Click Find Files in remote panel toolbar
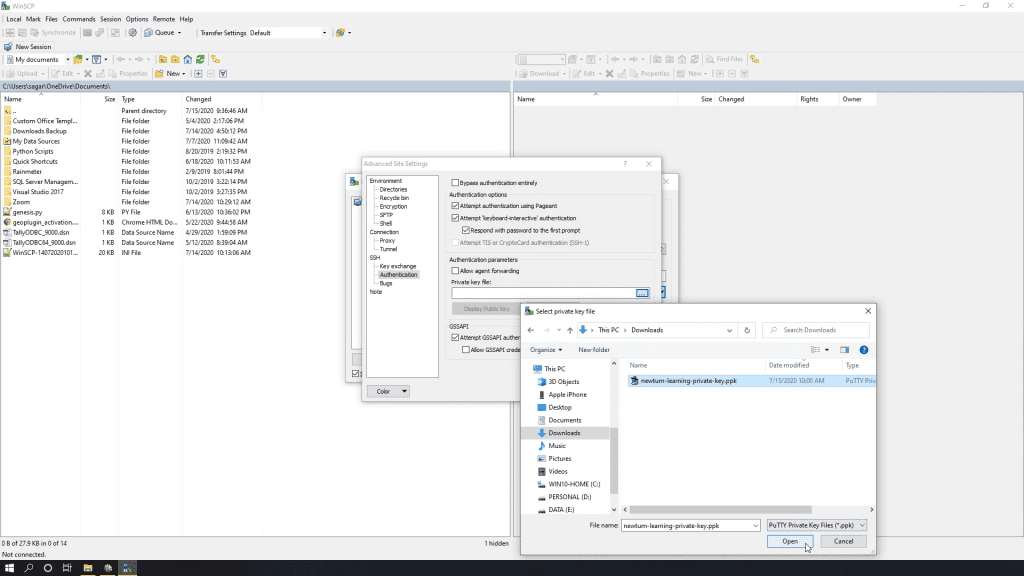This screenshot has height=576, width=1024. [x=724, y=59]
